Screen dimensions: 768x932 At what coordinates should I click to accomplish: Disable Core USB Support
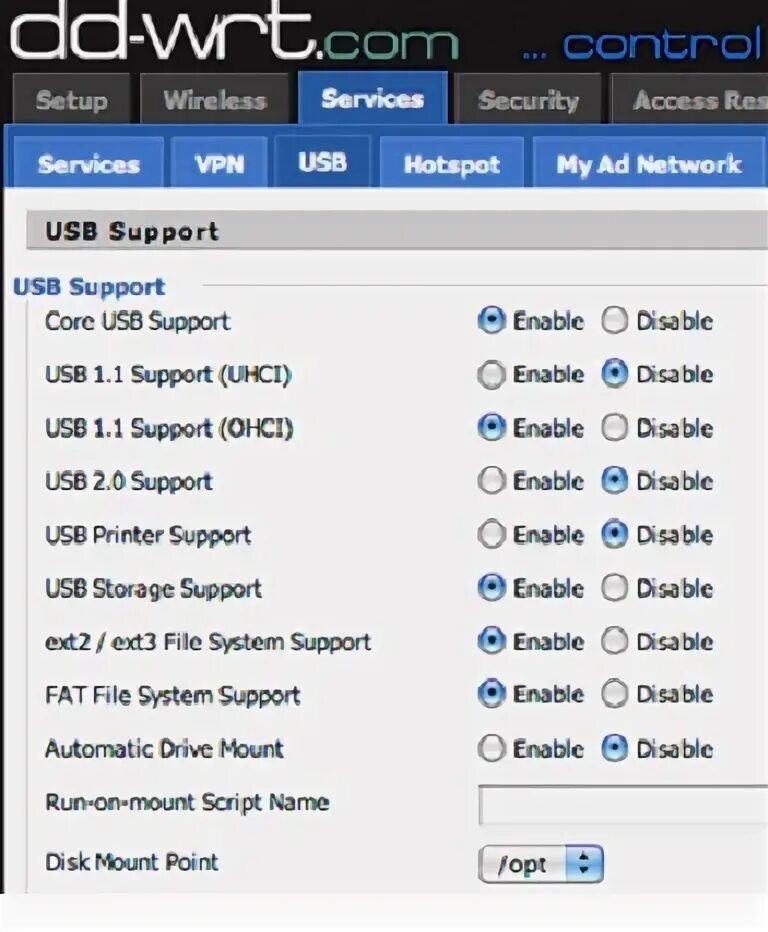pyautogui.click(x=615, y=321)
